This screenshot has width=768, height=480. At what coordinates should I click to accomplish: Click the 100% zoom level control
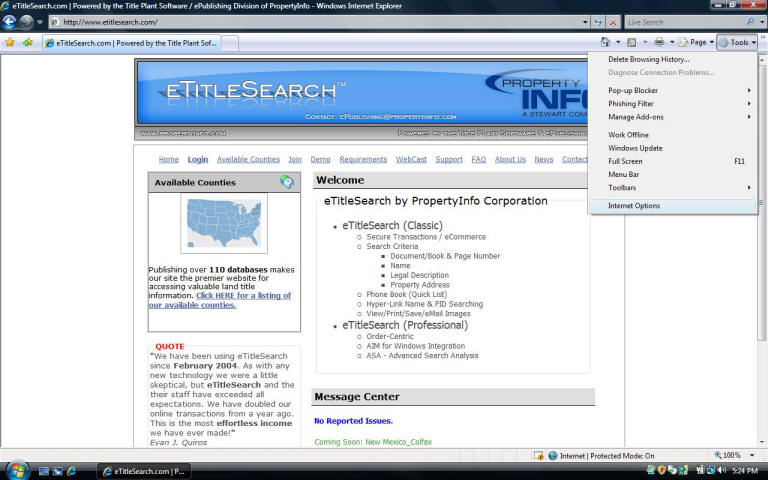(x=728, y=456)
